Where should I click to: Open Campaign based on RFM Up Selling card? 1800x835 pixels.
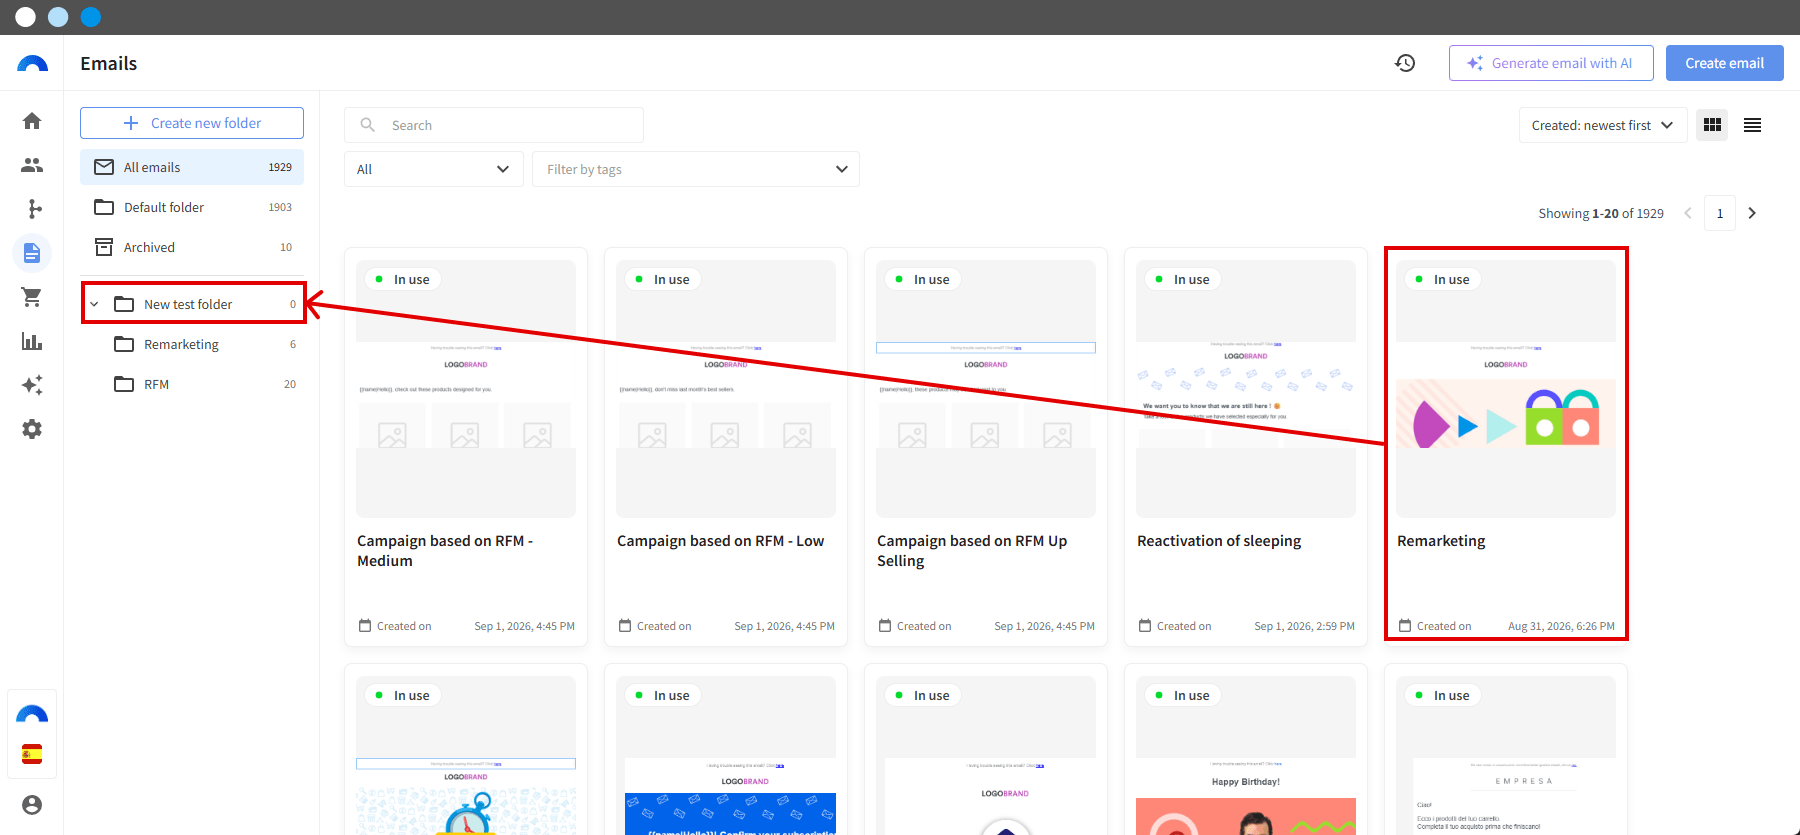coord(986,447)
